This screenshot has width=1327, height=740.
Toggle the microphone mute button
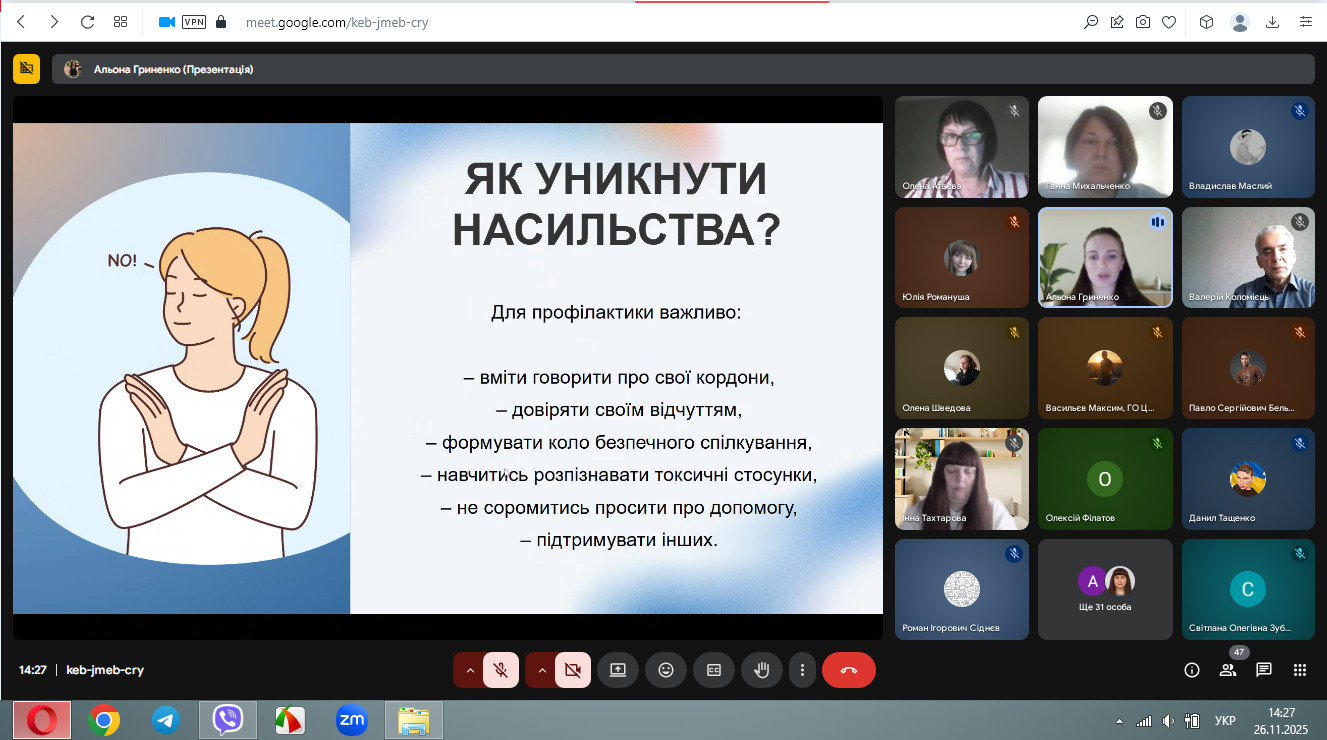tap(501, 670)
